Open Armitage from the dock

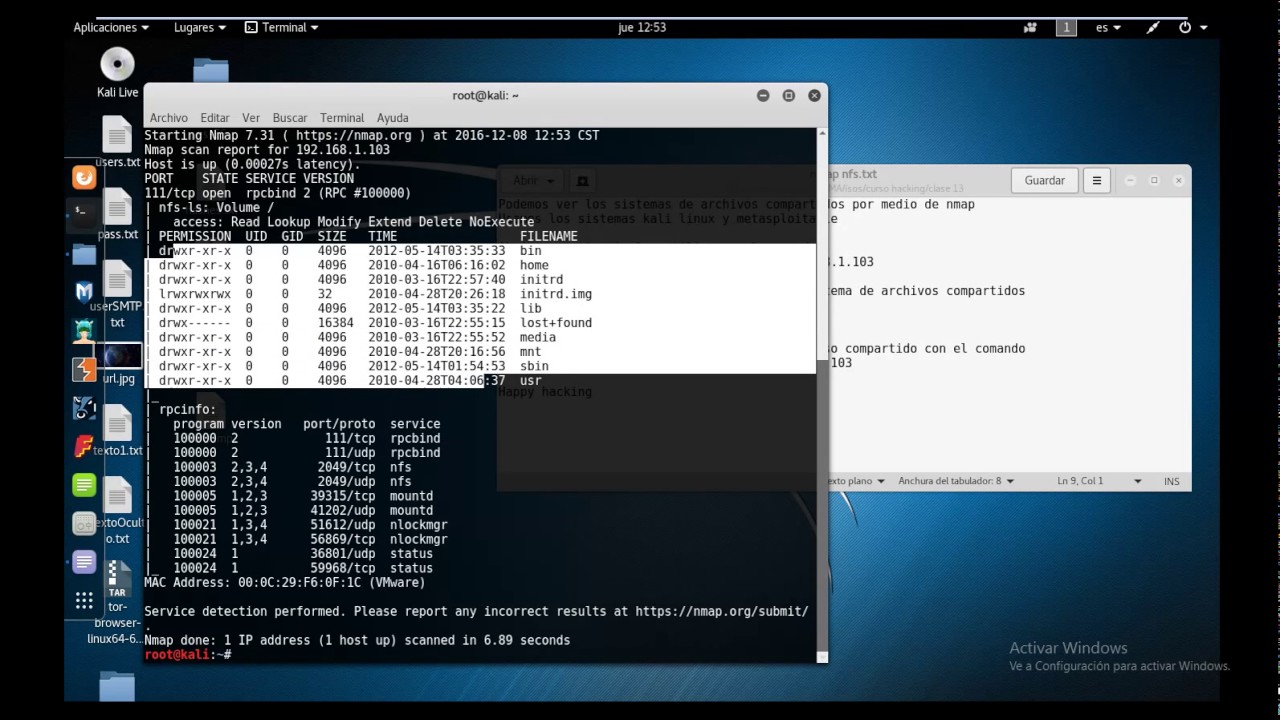tap(84, 330)
